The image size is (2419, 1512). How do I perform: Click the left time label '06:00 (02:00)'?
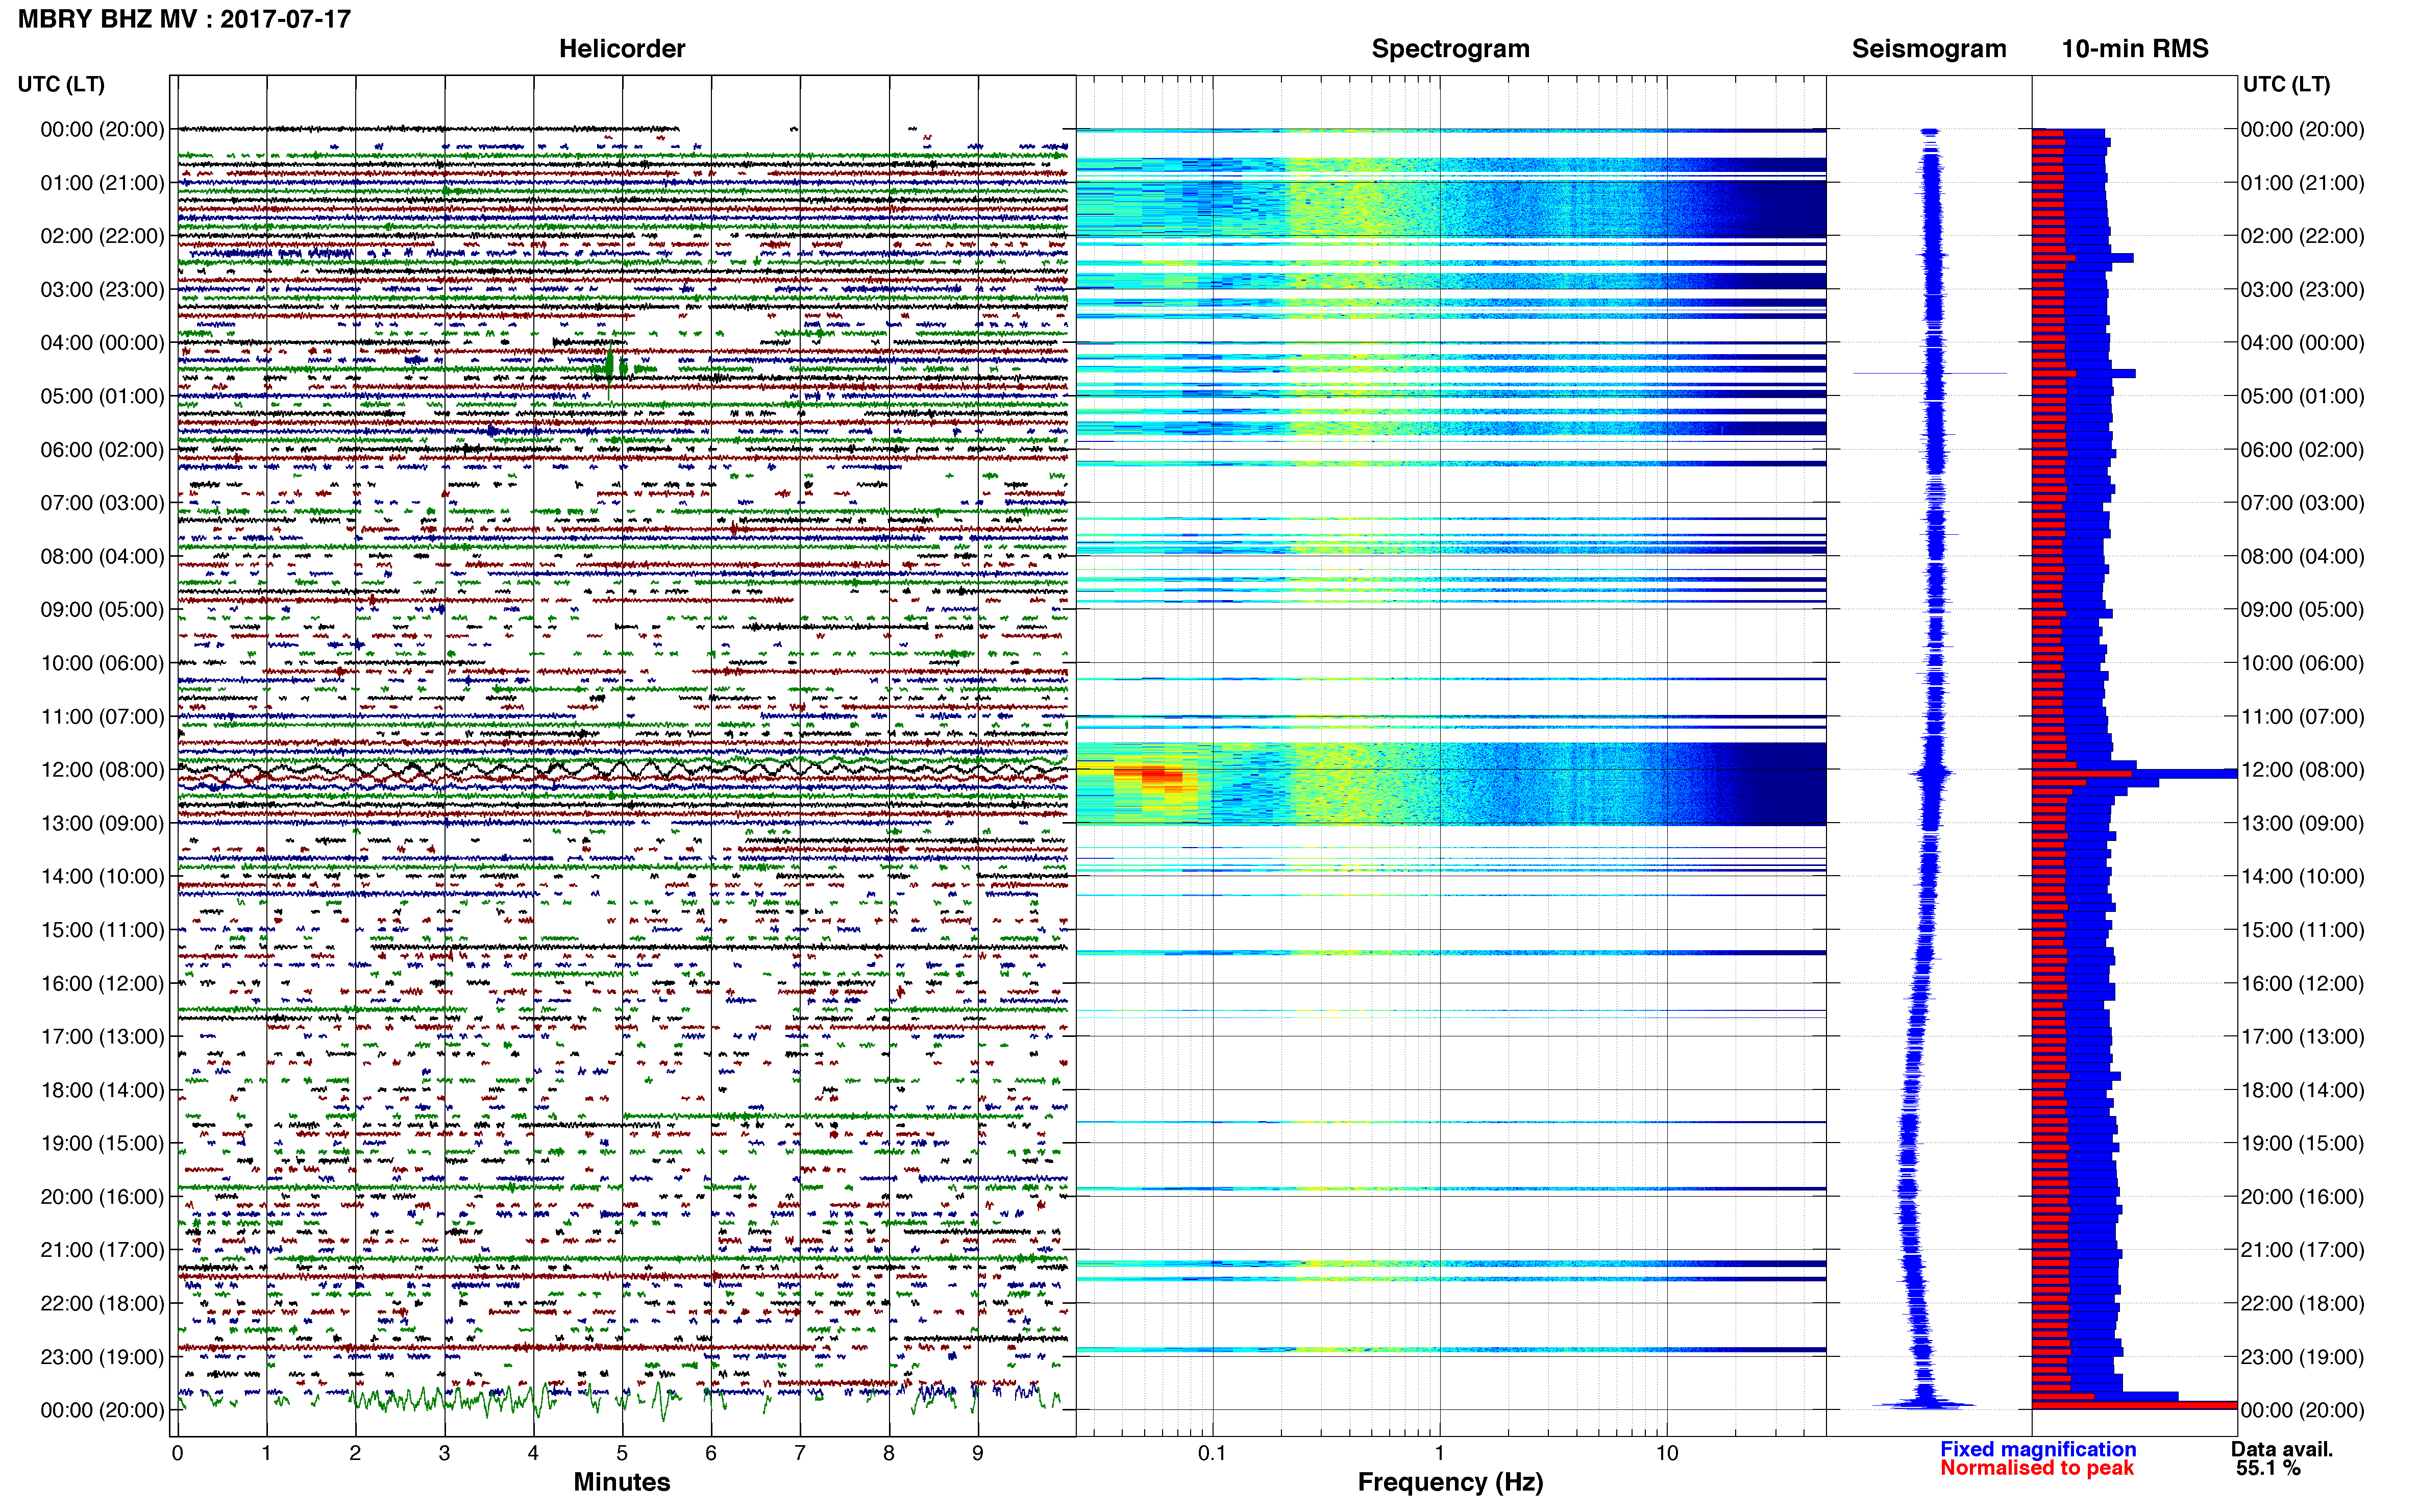click(x=102, y=450)
